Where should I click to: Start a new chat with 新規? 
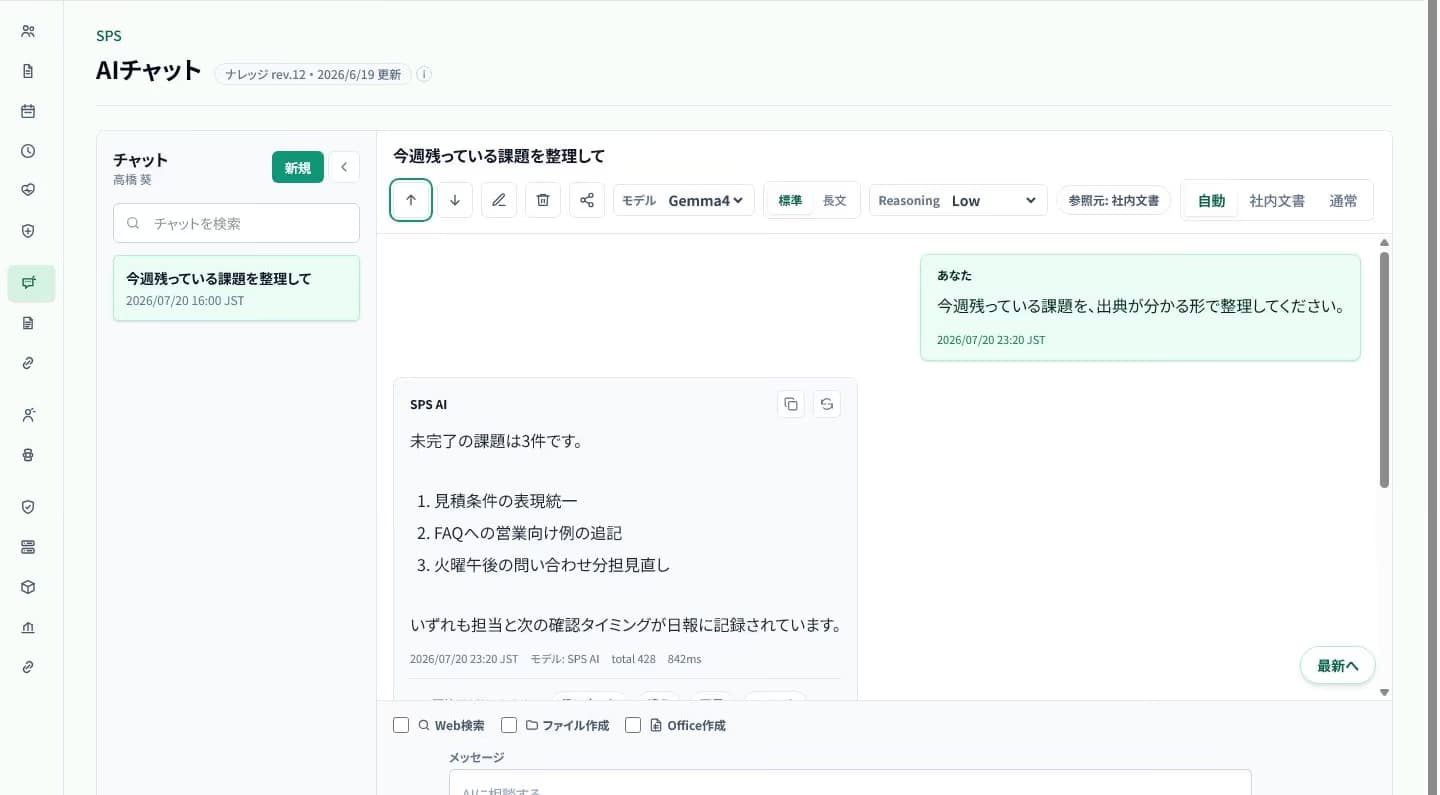298,167
